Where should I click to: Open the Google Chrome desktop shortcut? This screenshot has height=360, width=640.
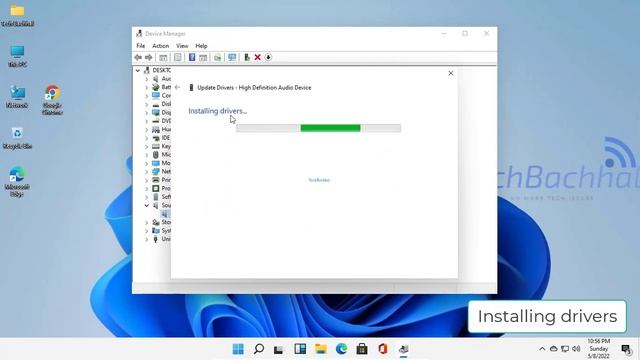(52, 100)
